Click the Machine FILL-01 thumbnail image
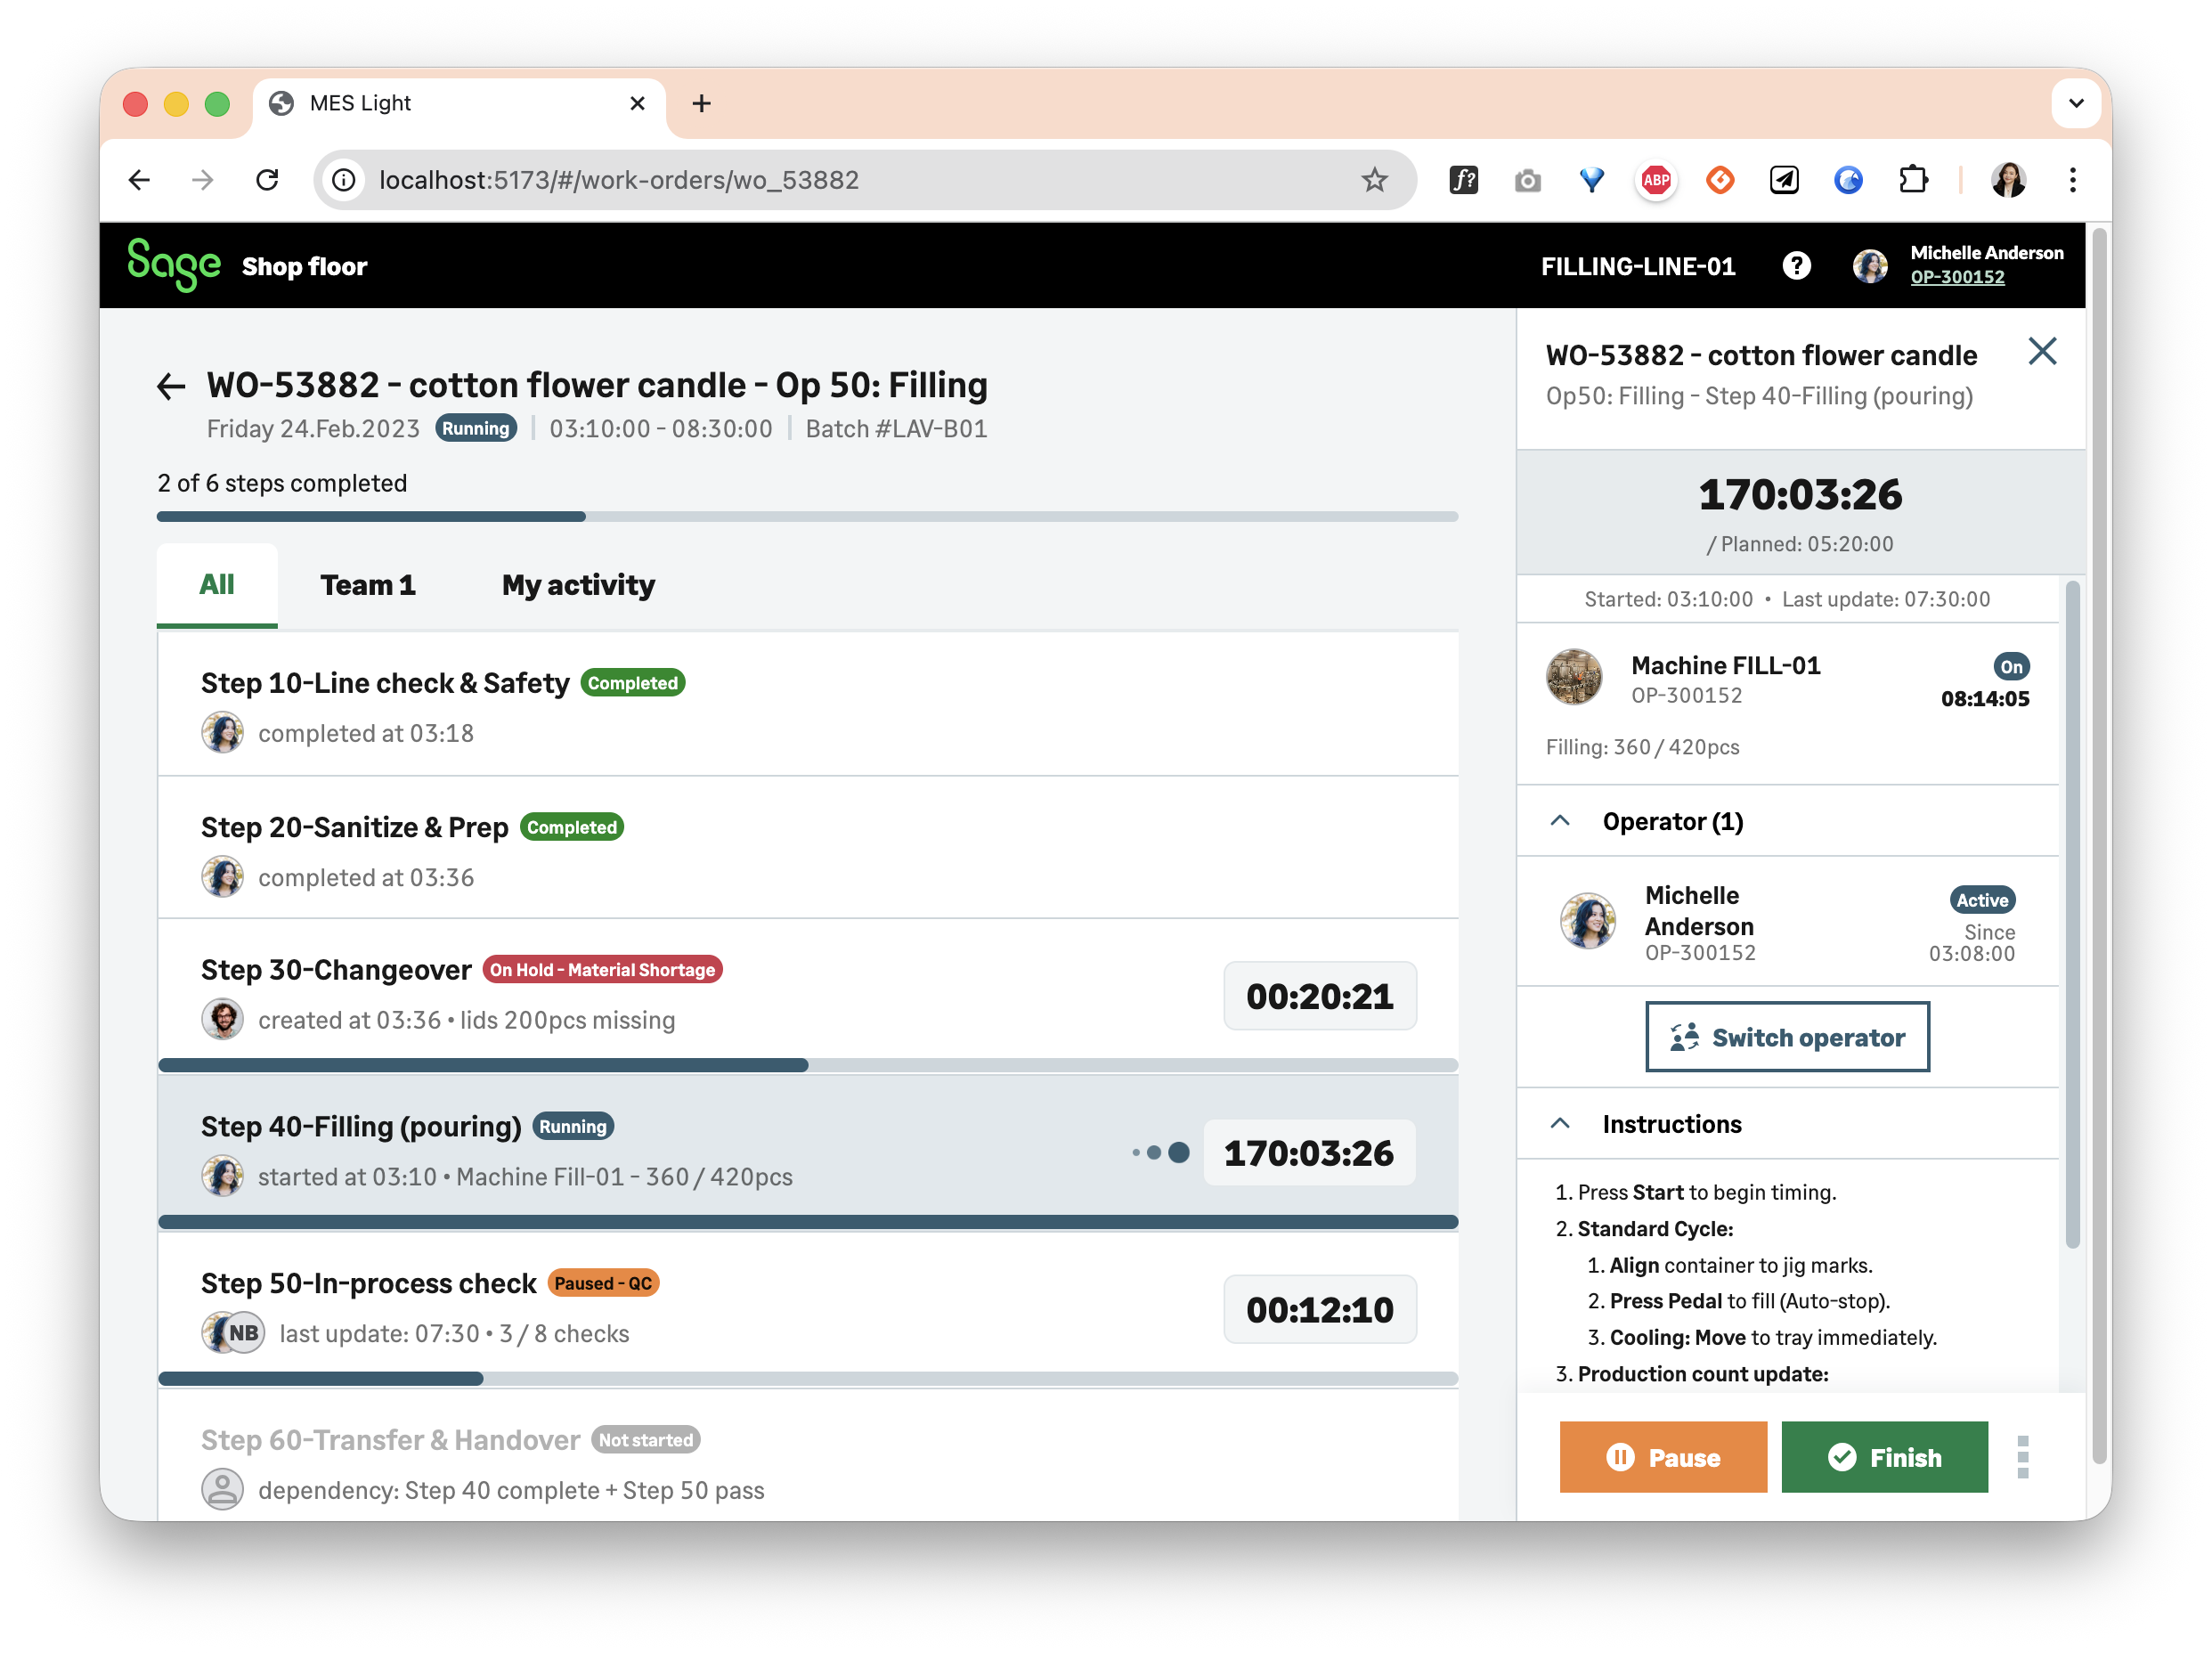This screenshot has width=2212, height=1653. coord(1574,678)
